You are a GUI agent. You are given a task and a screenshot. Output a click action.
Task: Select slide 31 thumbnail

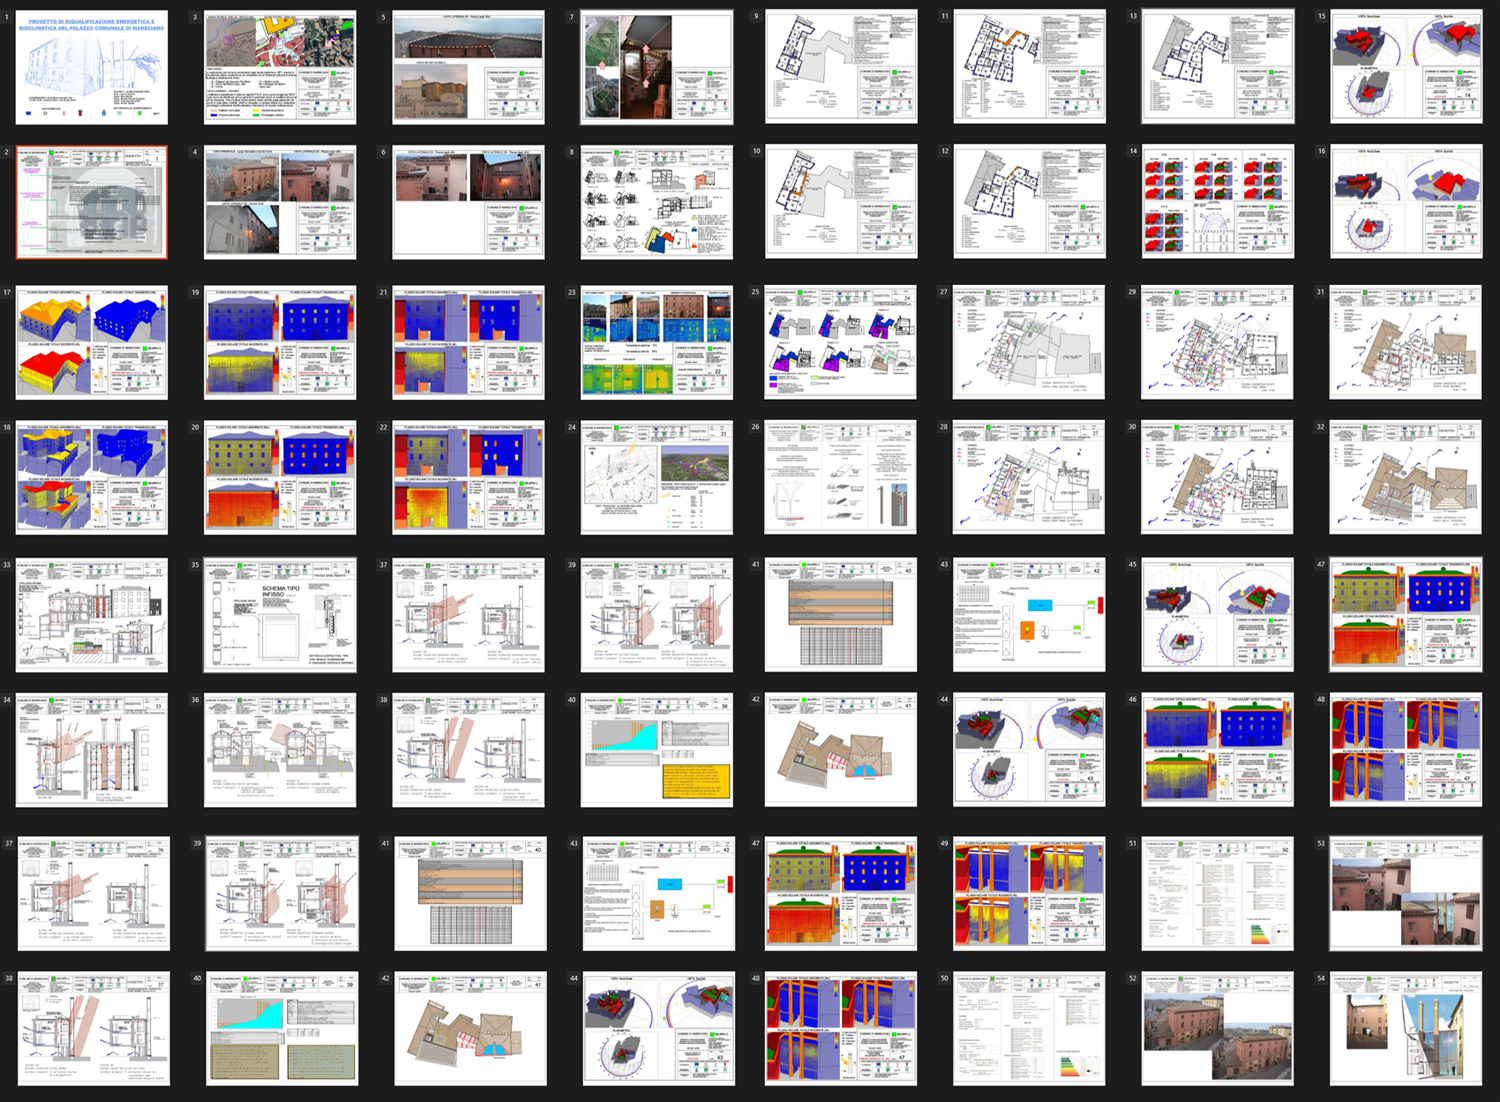1406,343
